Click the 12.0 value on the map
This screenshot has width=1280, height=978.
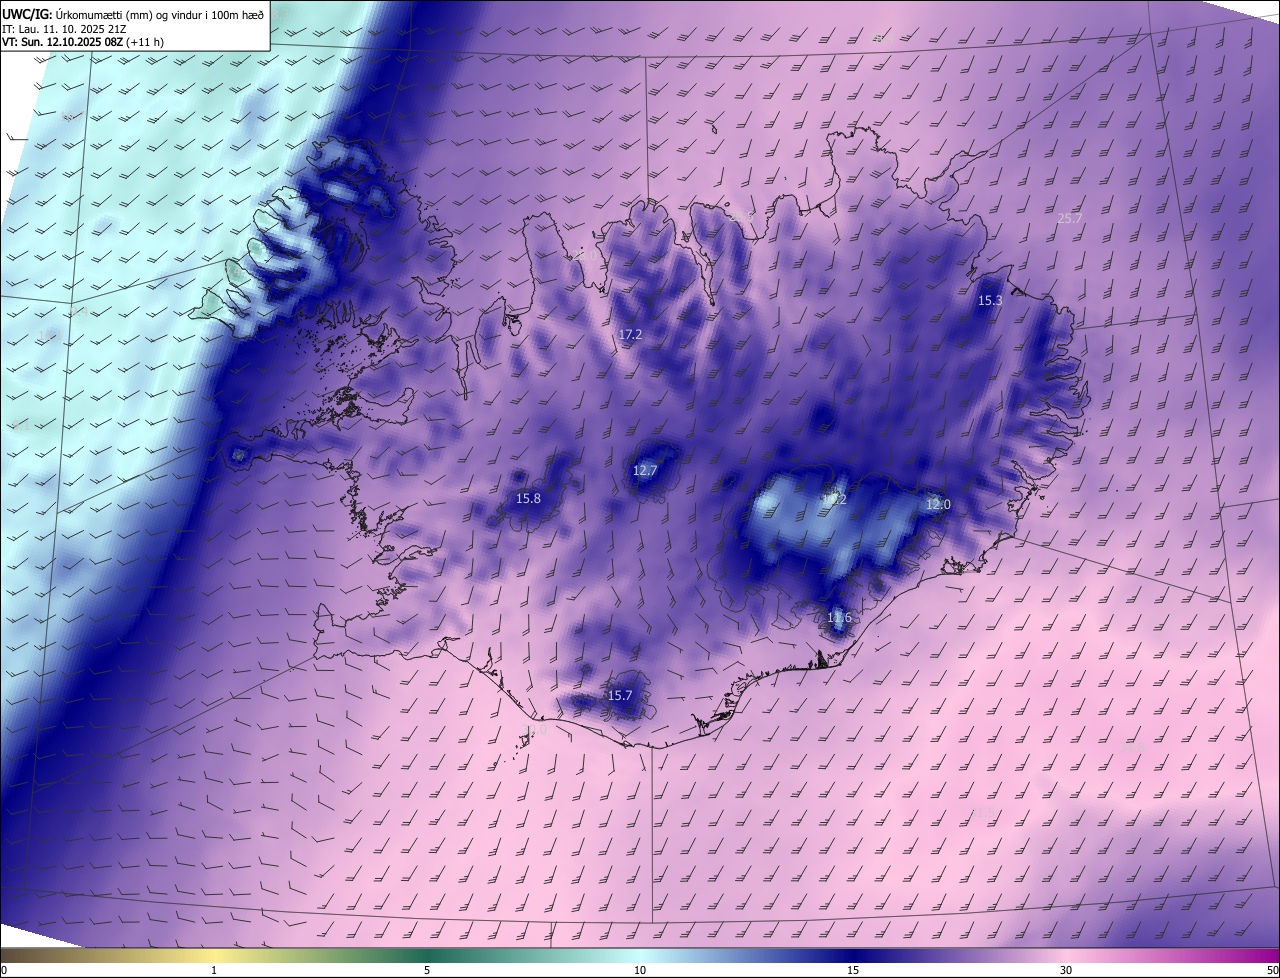click(x=938, y=504)
